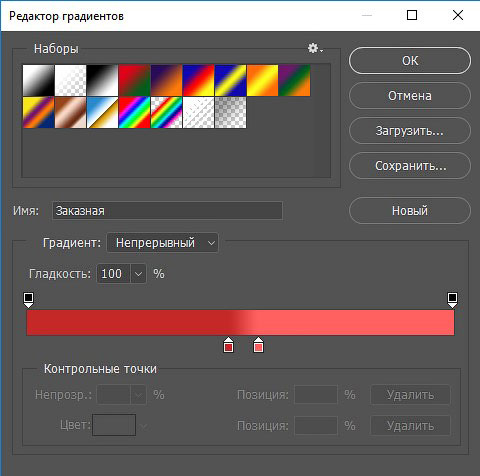The image size is (480, 476).
Task: Select the left opacity stop above gradient
Action: 29,300
